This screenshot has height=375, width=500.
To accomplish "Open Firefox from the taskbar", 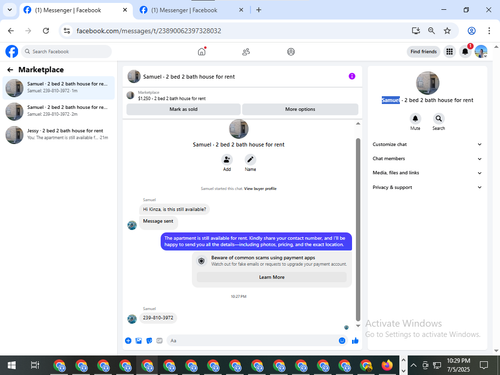I will pos(387,365).
